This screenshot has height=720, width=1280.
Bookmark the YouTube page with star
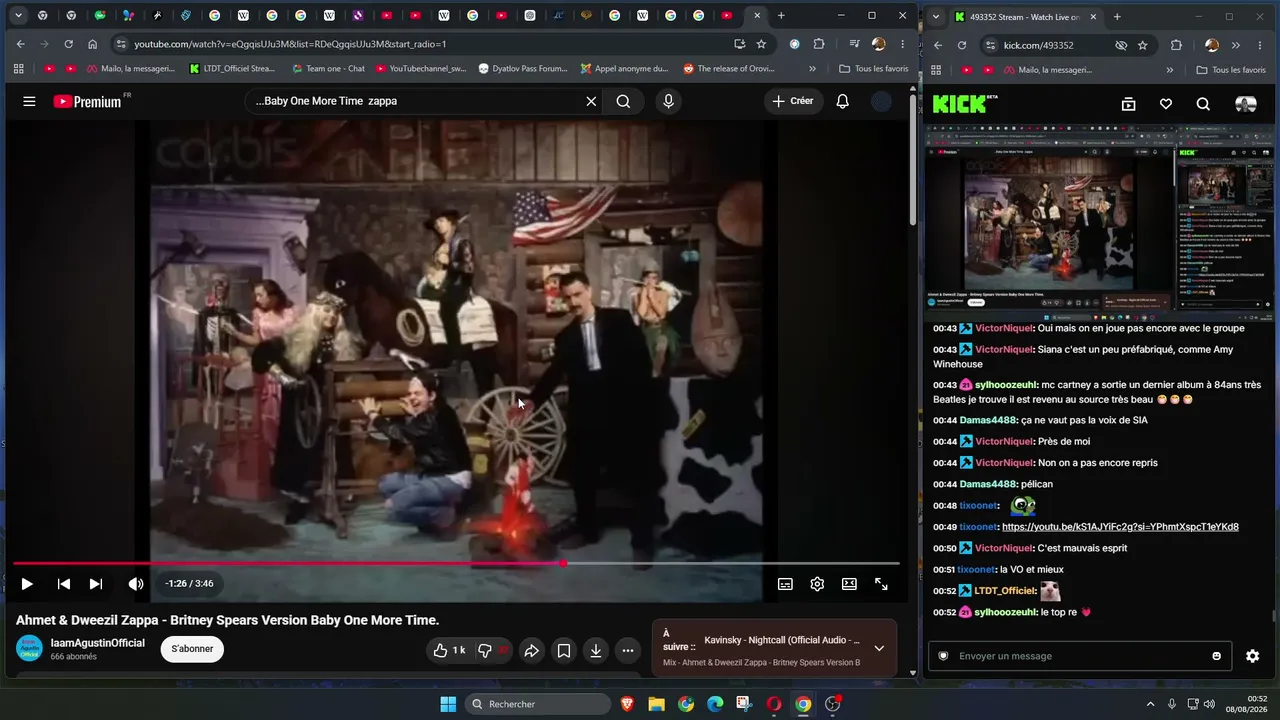click(761, 44)
